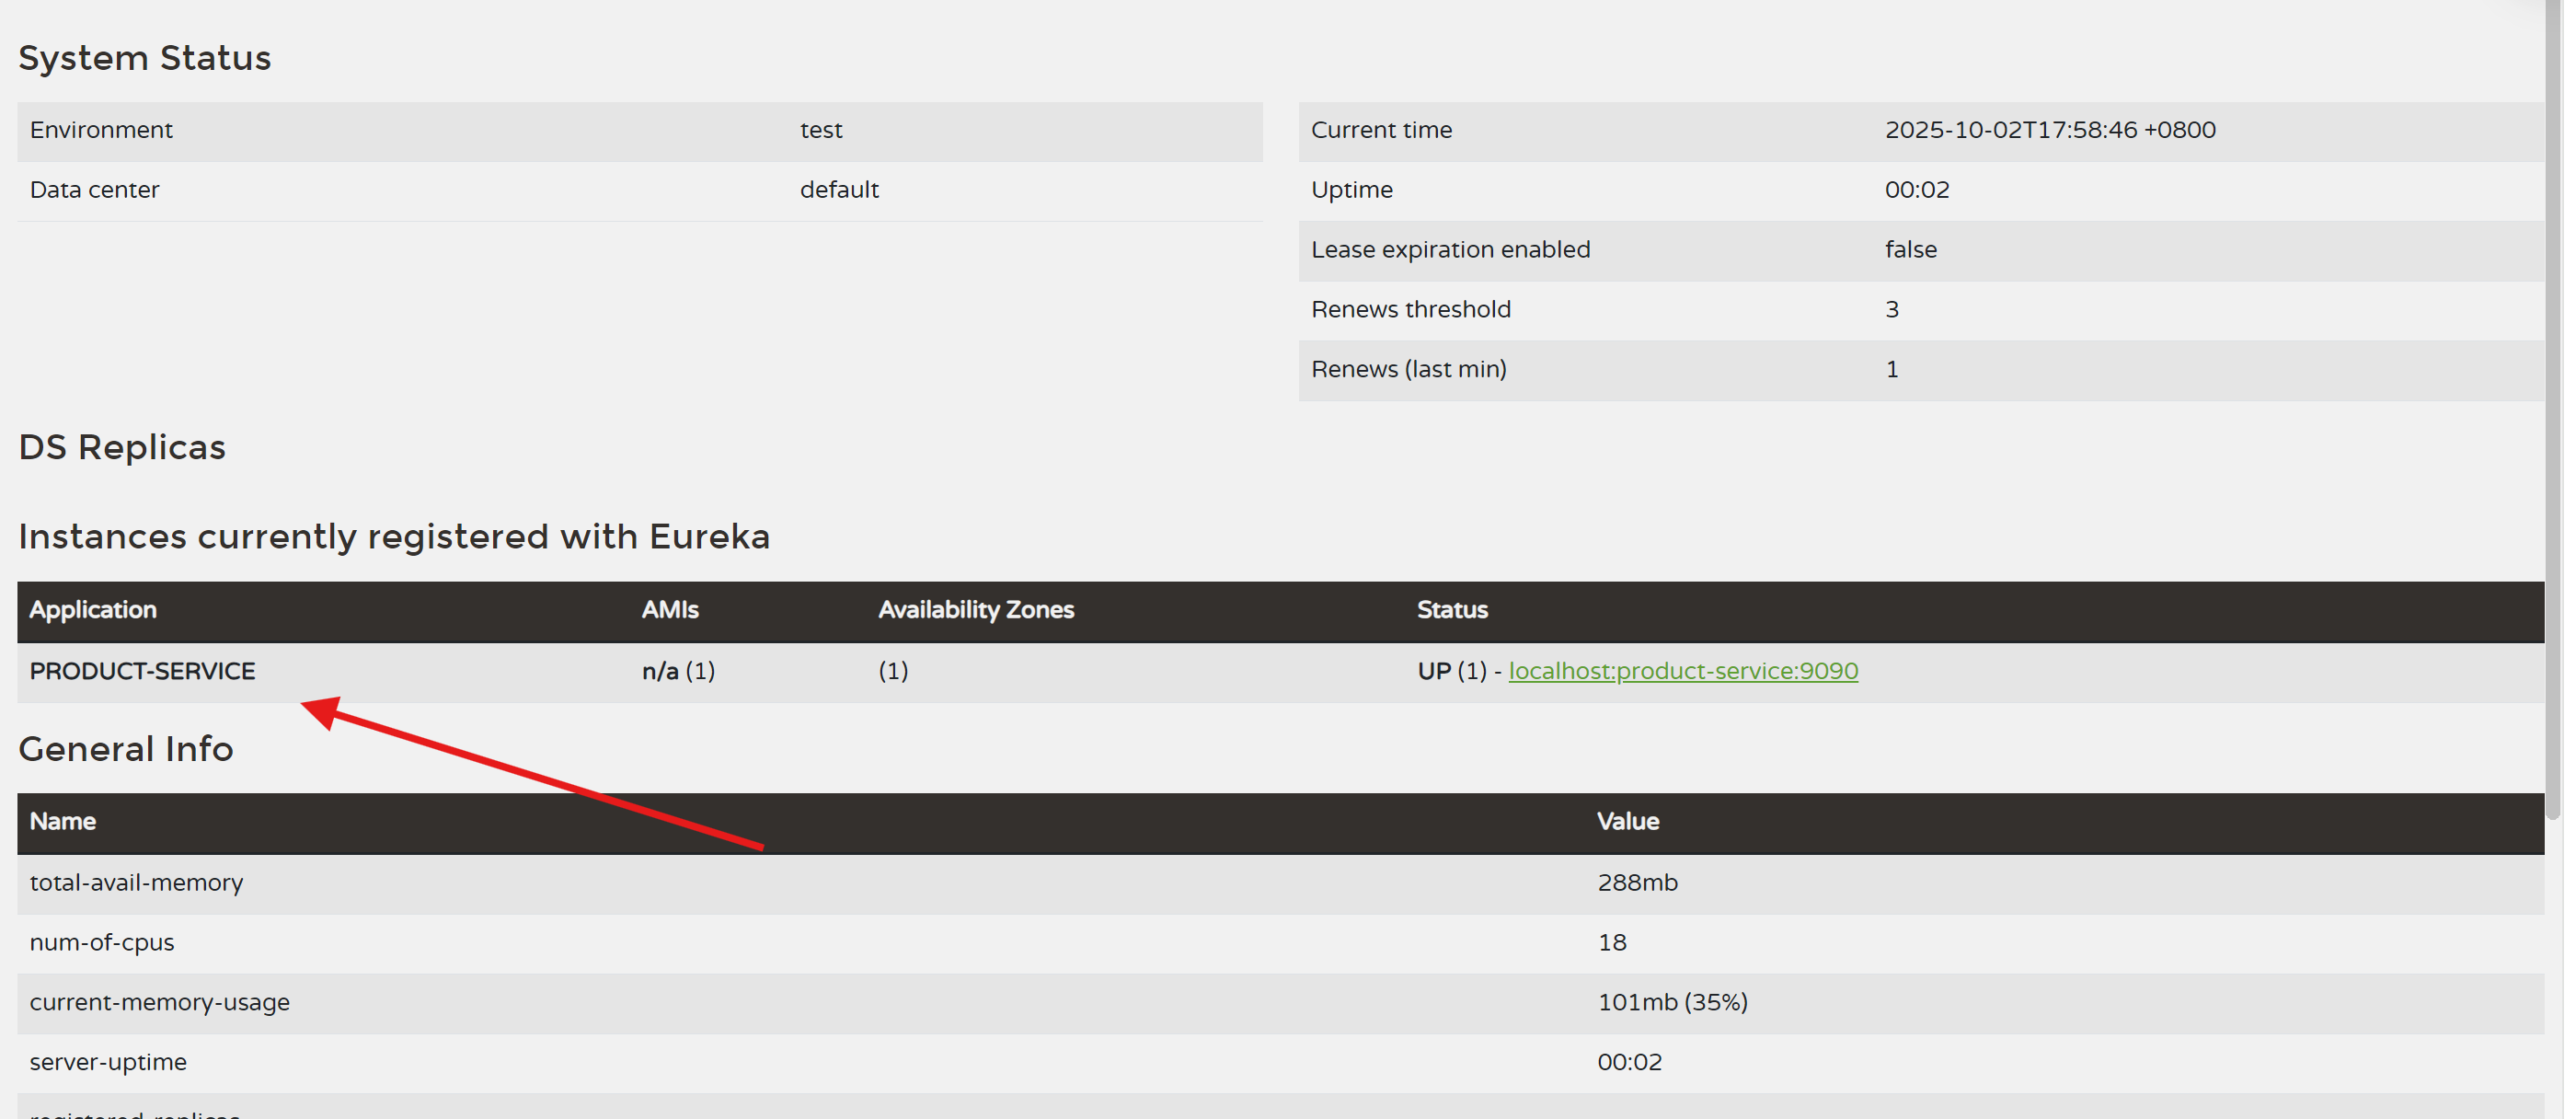Open the localhost:product-service:9090 instance link
The image size is (2576, 1119).
1683,671
